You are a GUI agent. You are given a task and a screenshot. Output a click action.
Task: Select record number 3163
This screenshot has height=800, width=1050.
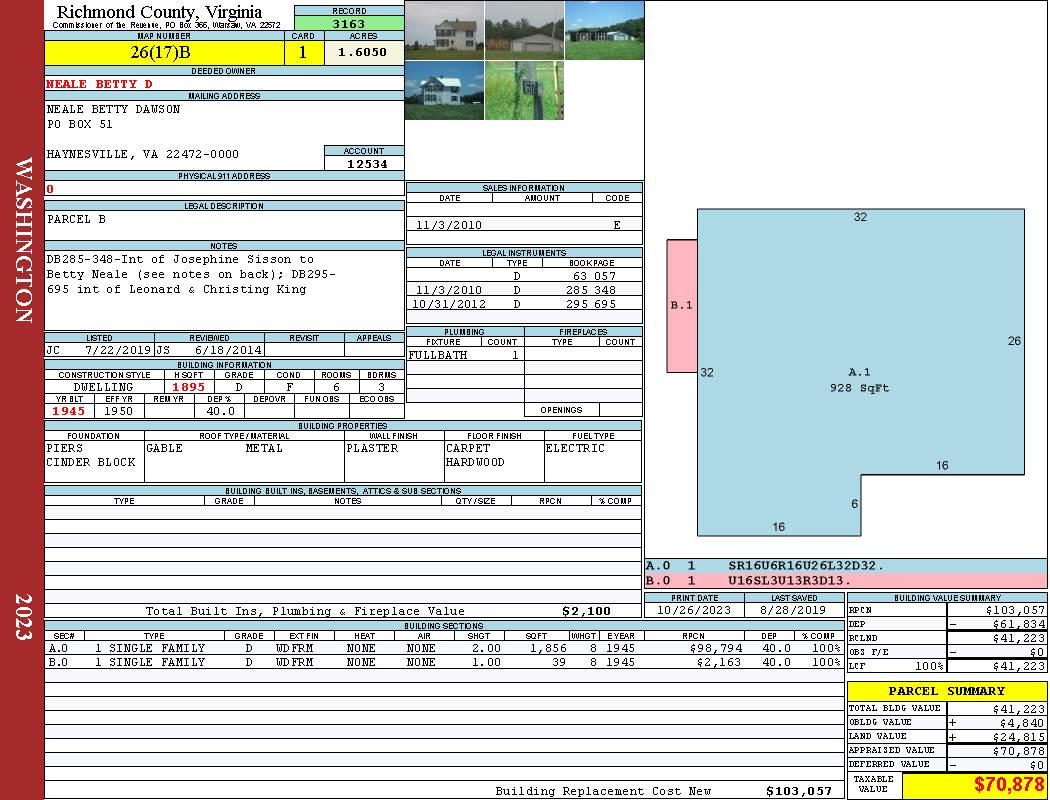tap(349, 23)
